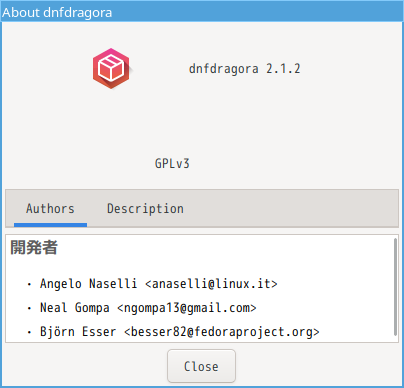Image resolution: width=404 pixels, height=388 pixels.
Task: Click the anaselli@linux.it address
Action: click(x=211, y=284)
